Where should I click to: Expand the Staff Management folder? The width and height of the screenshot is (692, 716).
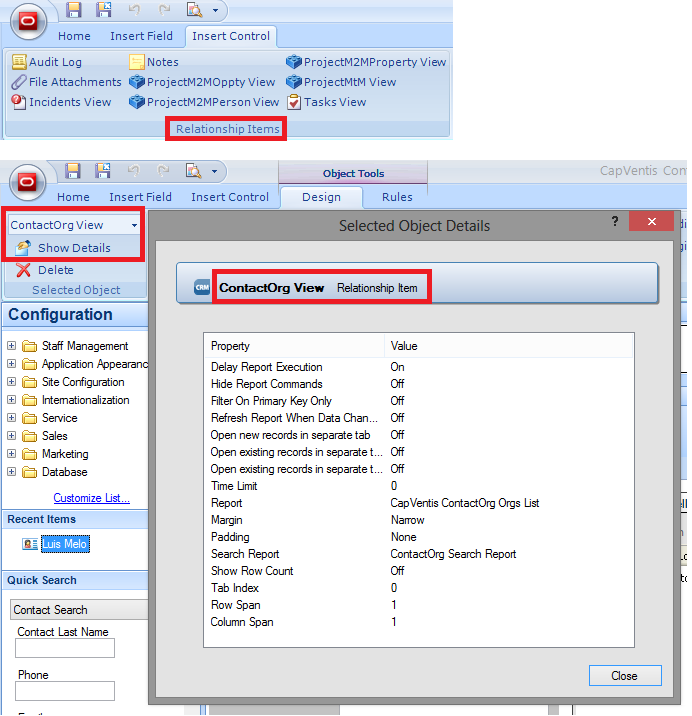click(12, 346)
